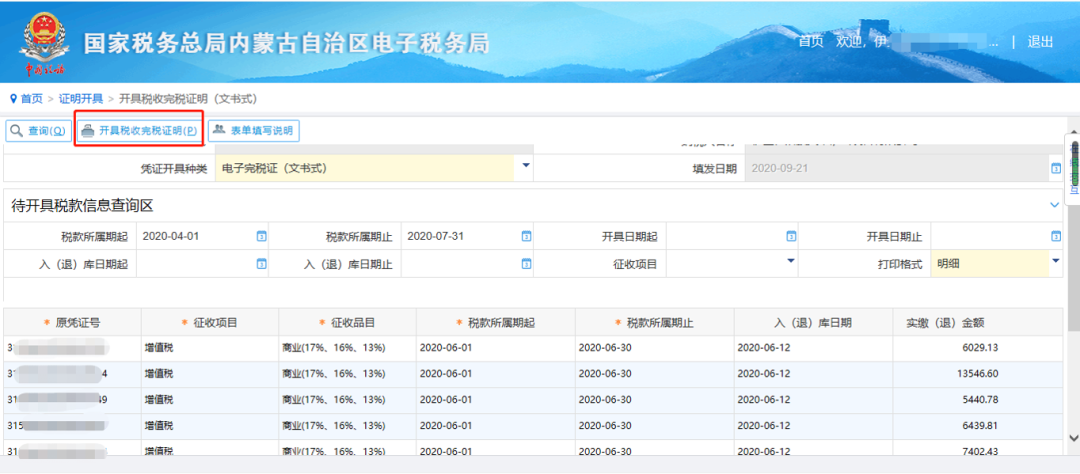Image resolution: width=1080 pixels, height=474 pixels.
Task: Select row with amount 6439.81
Action: click(x=534, y=426)
